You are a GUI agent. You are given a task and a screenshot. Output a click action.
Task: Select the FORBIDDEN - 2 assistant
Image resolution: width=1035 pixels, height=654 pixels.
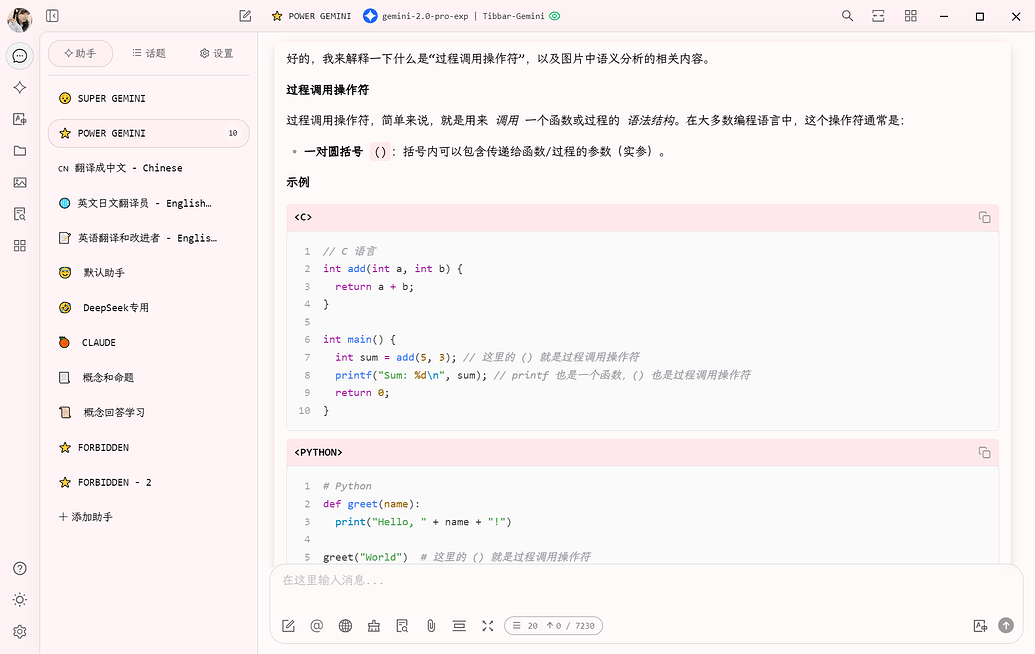point(149,482)
